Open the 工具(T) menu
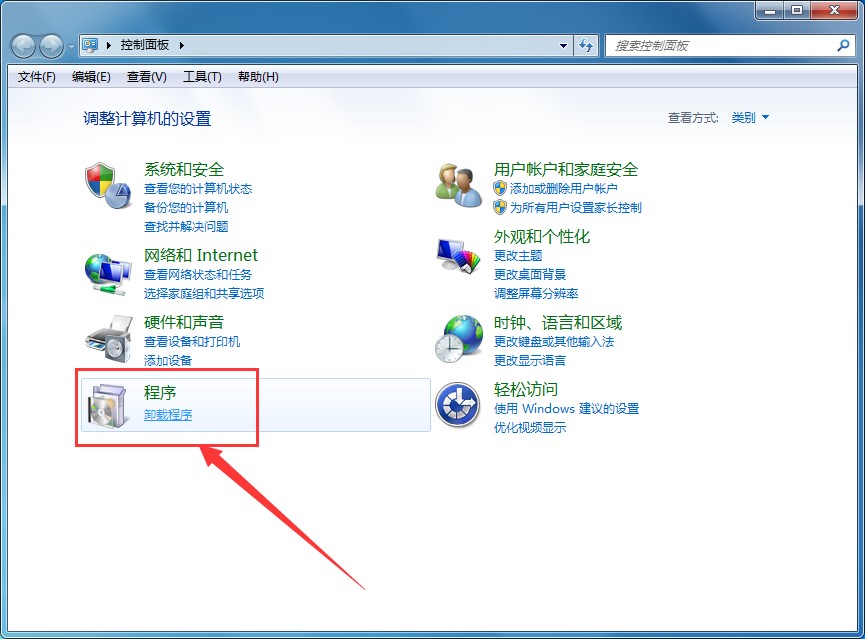This screenshot has height=639, width=865. tap(202, 77)
